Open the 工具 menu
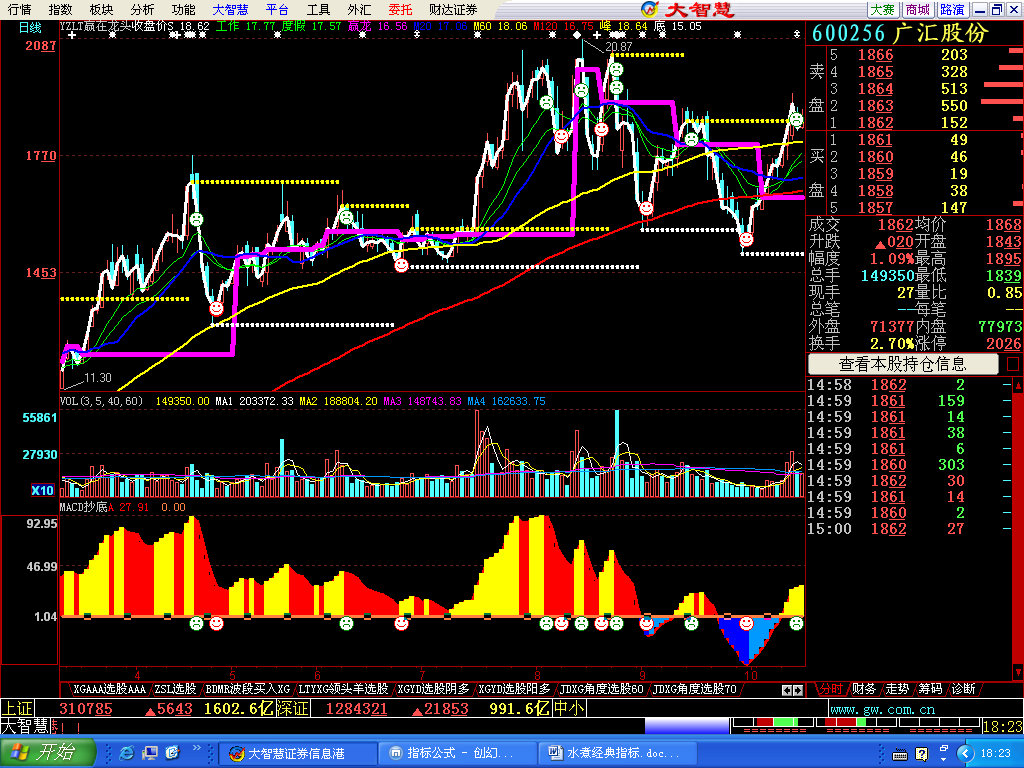 pos(318,9)
